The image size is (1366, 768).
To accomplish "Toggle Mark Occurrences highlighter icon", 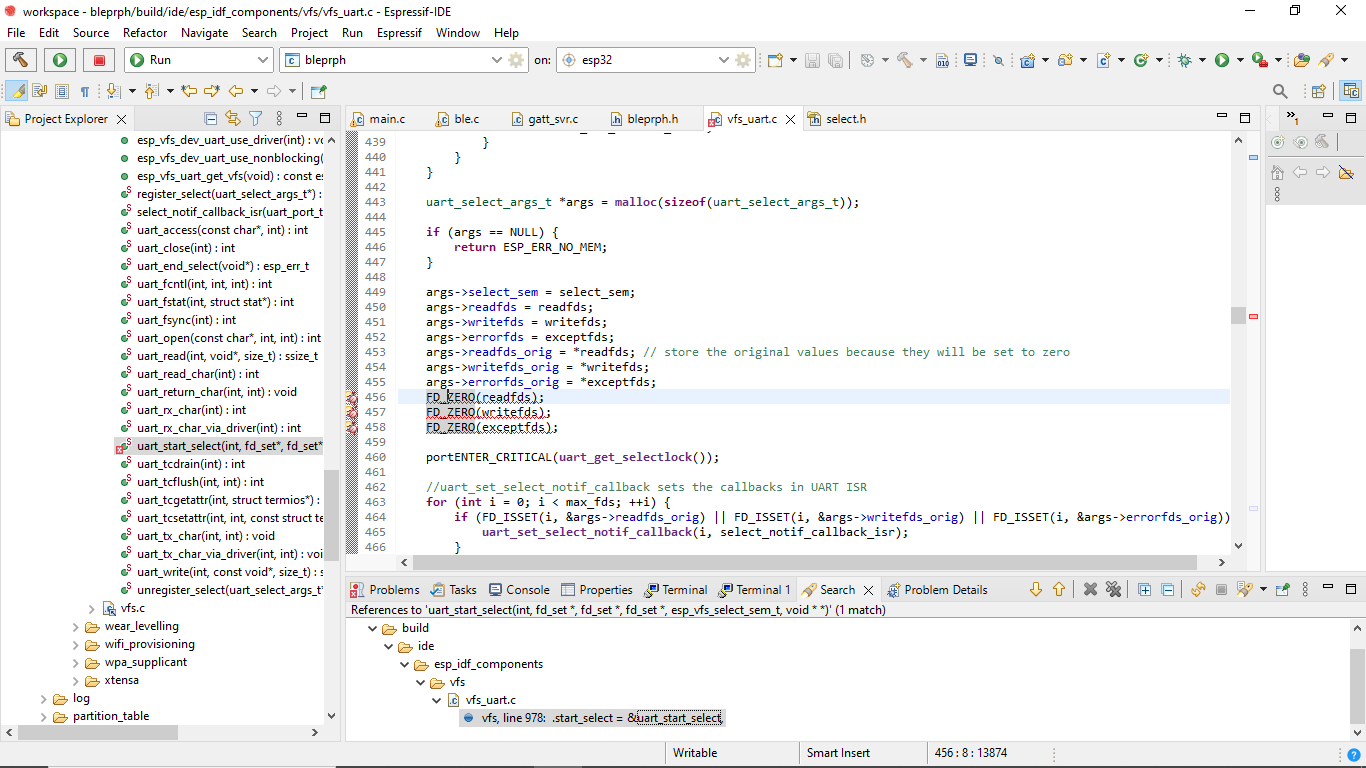I will (x=16, y=91).
